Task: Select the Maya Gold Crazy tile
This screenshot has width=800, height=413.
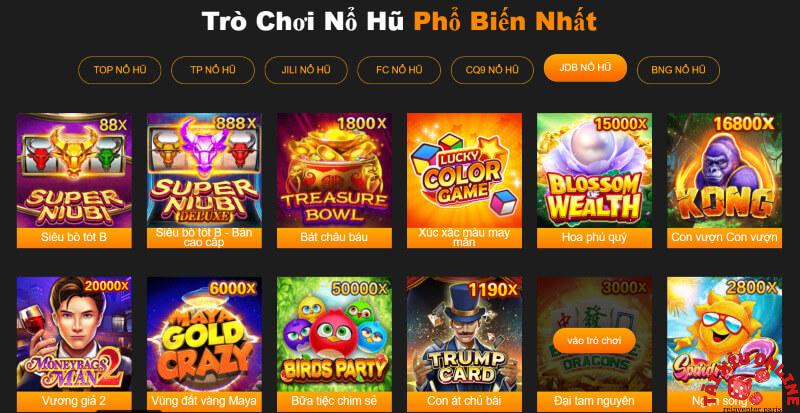Action: 204,334
